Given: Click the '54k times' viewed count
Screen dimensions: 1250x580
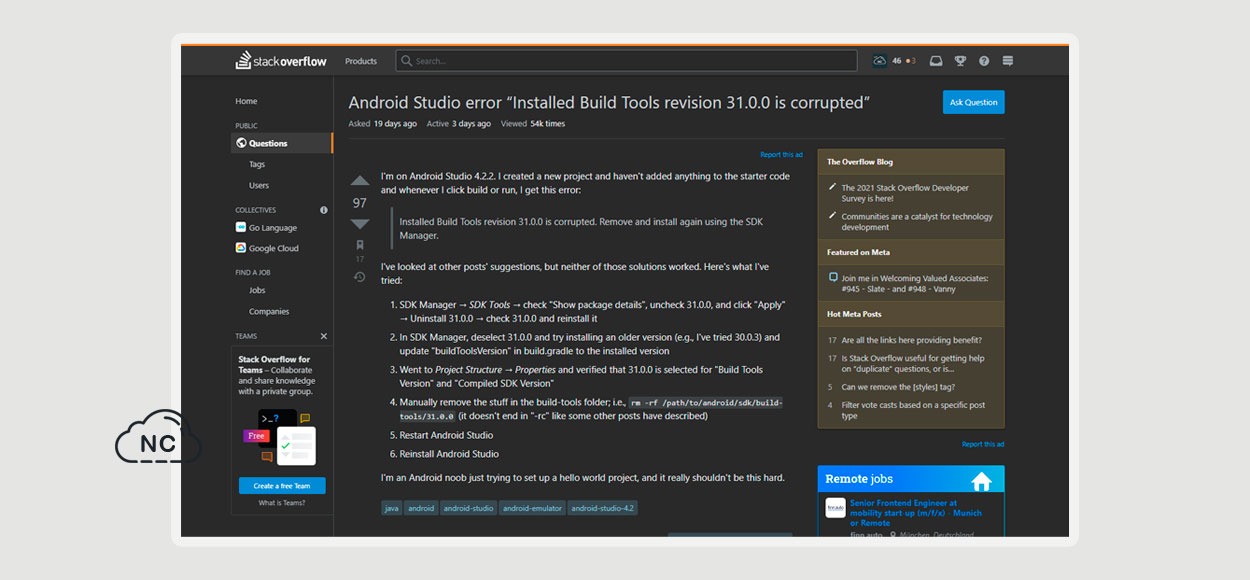Looking at the screenshot, I should coord(547,124).
